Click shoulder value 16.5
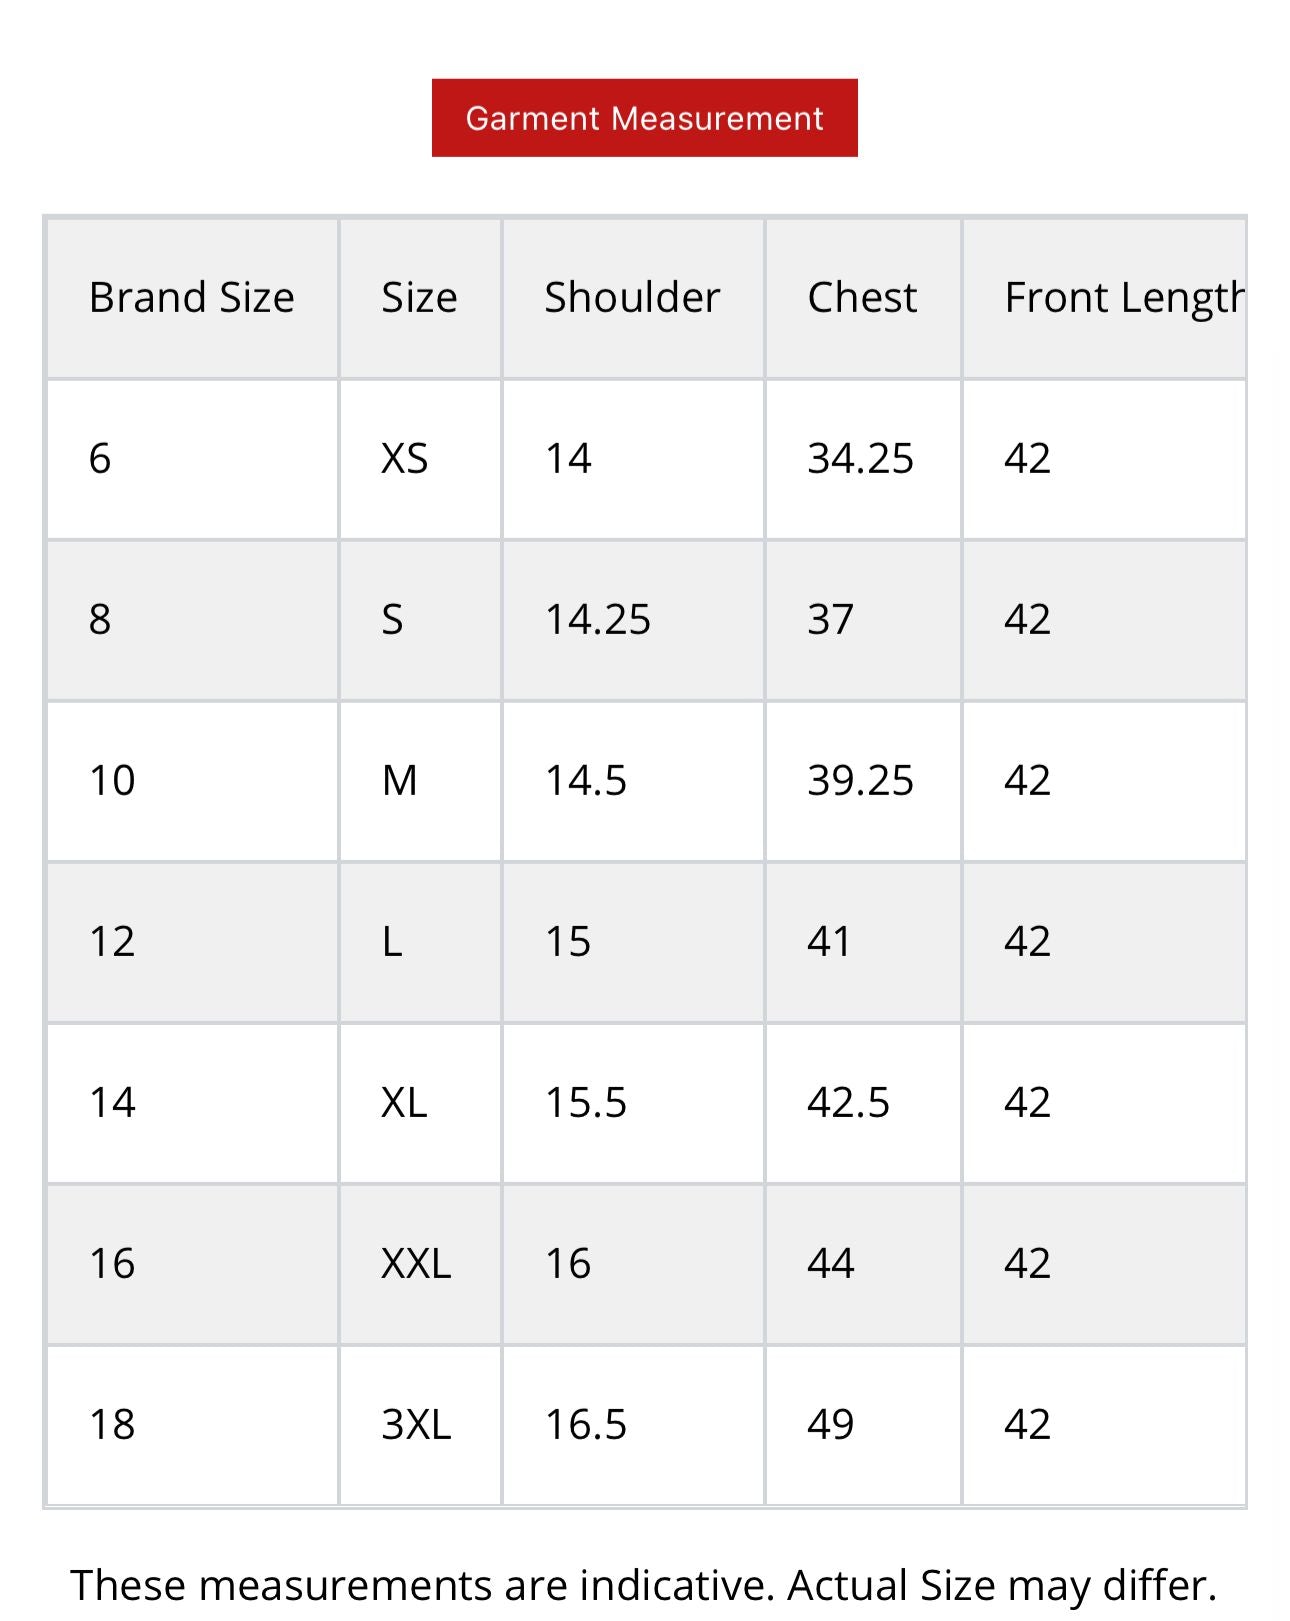Screen dimensions: 1290x1621 tap(585, 1424)
